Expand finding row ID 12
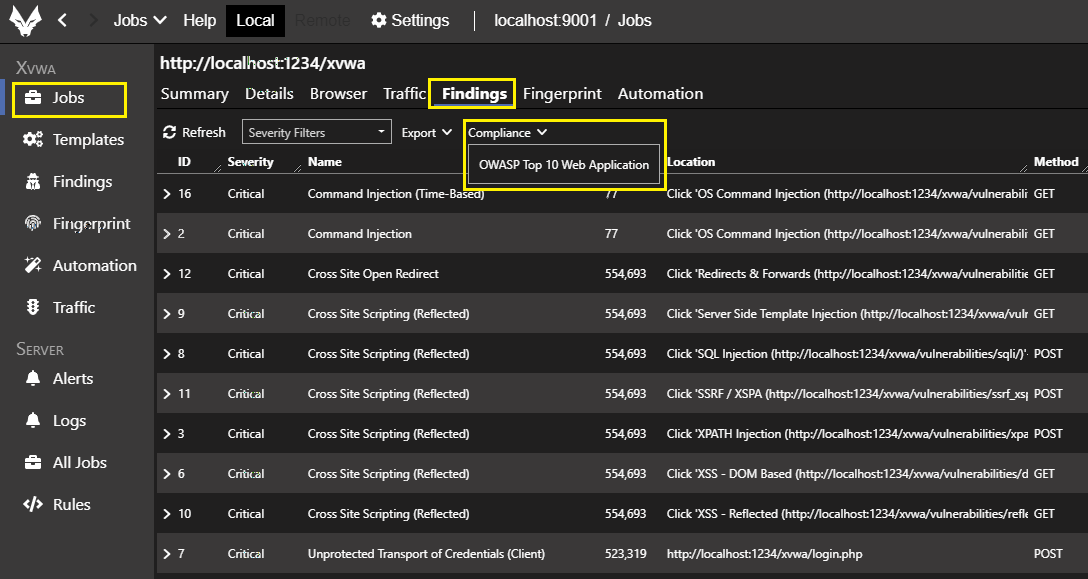The width and height of the screenshot is (1088, 579). (x=167, y=274)
